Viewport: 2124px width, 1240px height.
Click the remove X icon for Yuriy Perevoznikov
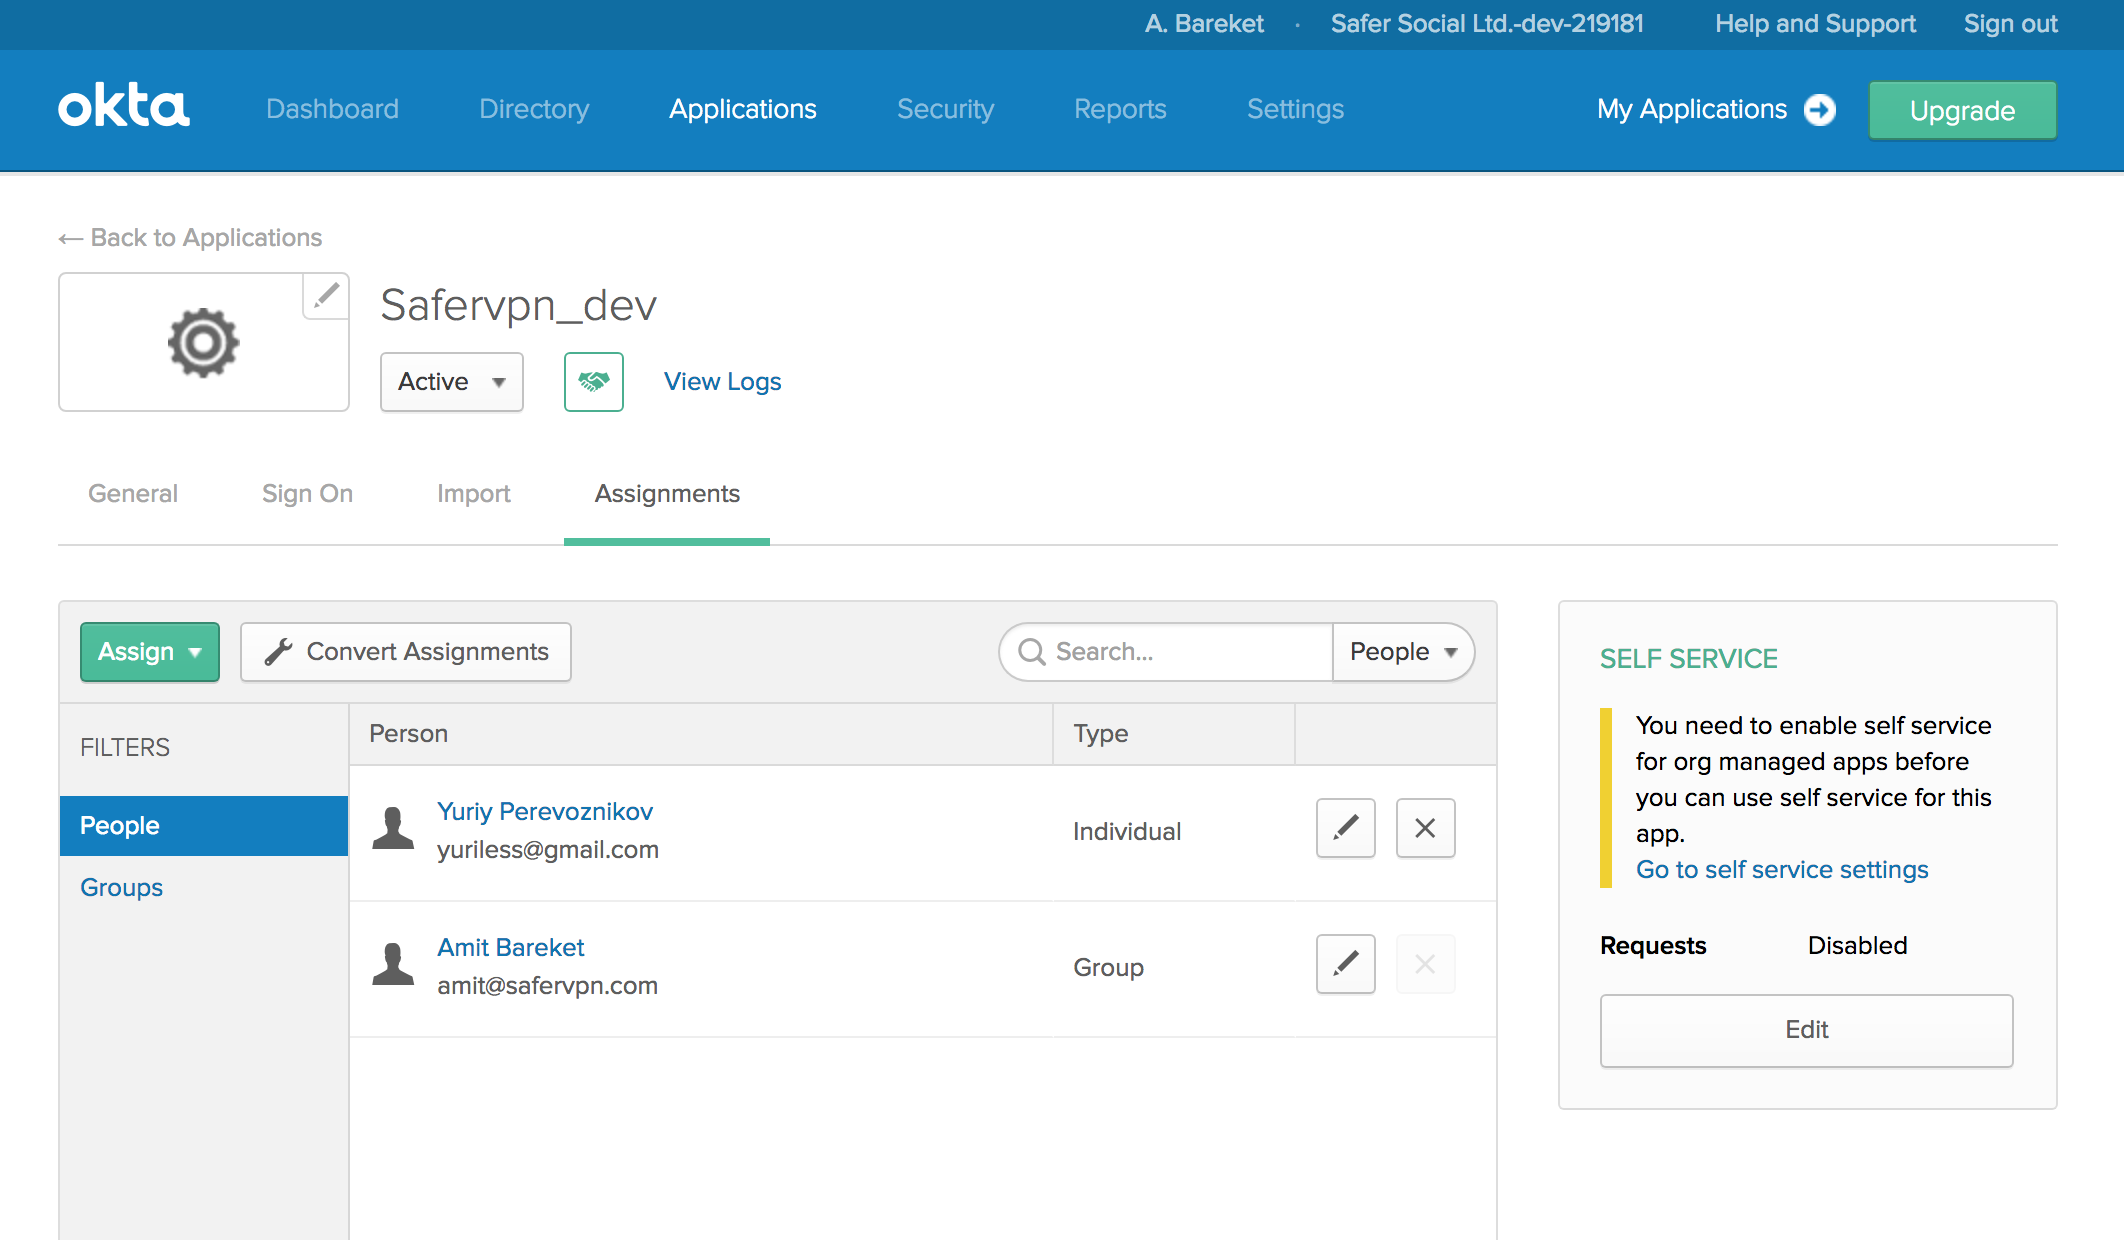(x=1424, y=827)
